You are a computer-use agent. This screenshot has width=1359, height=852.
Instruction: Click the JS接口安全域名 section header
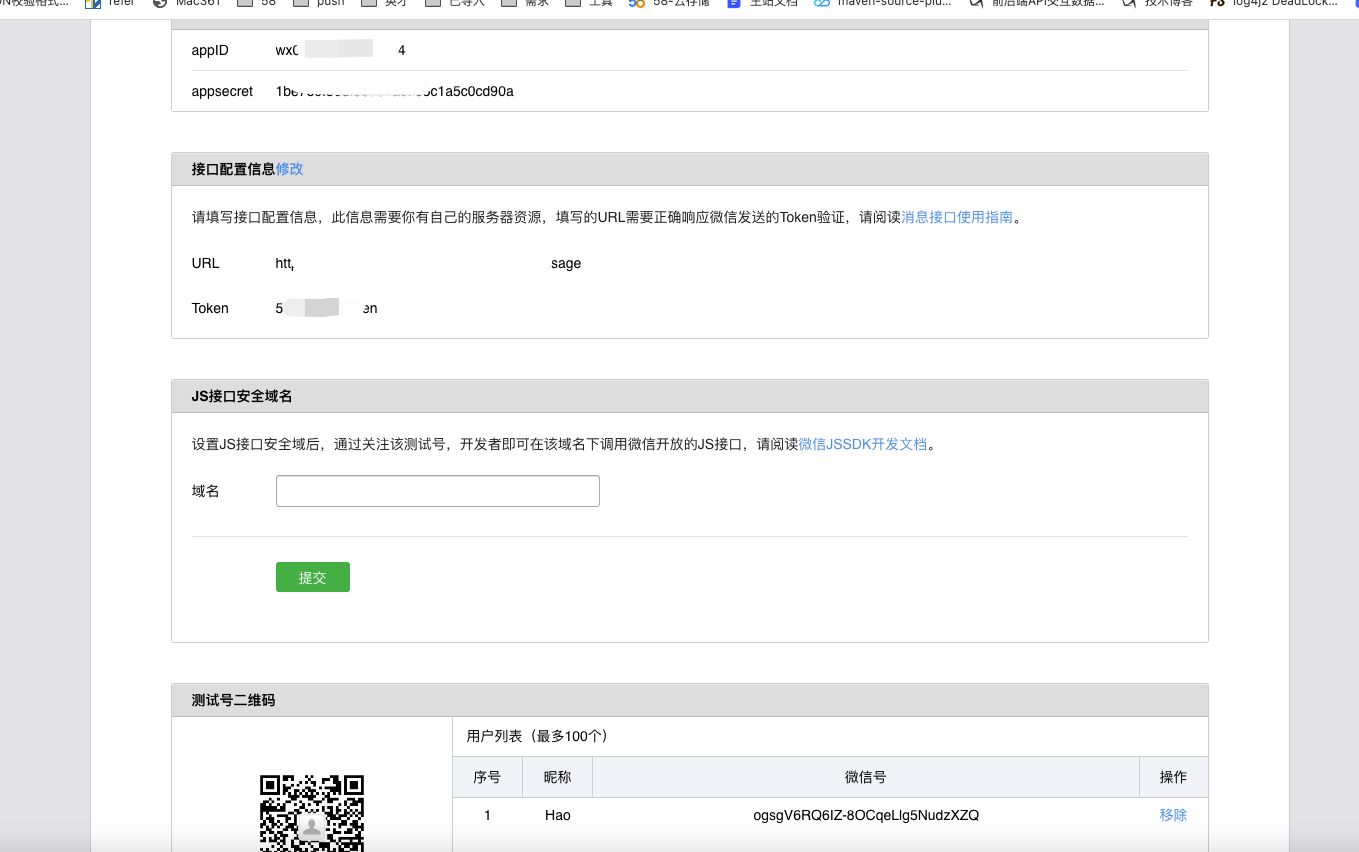point(690,396)
